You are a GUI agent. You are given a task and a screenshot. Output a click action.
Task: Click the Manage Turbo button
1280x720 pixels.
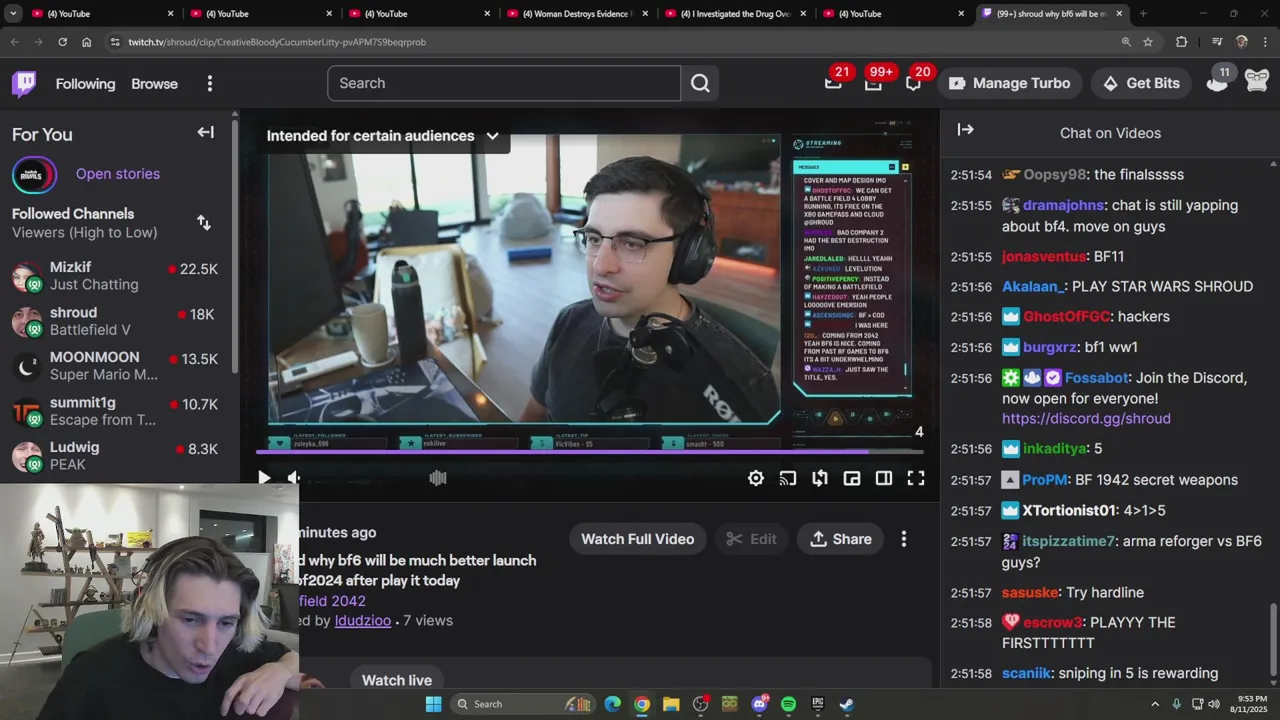pos(1009,83)
